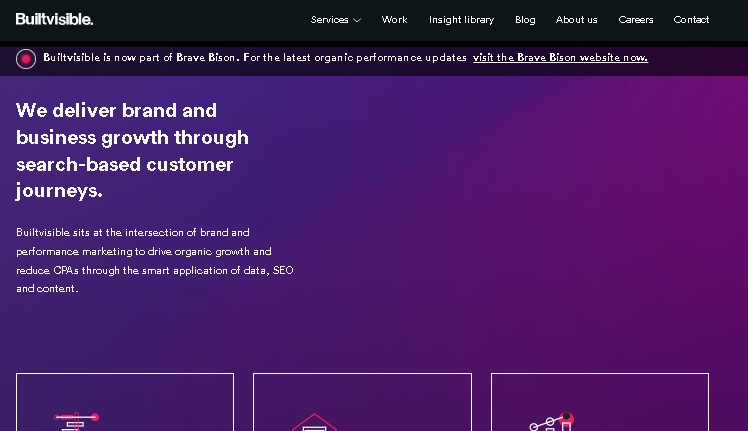Click the 'Builtvisible is now part of Brave Bison' text
748x431 pixels.
[255, 57]
